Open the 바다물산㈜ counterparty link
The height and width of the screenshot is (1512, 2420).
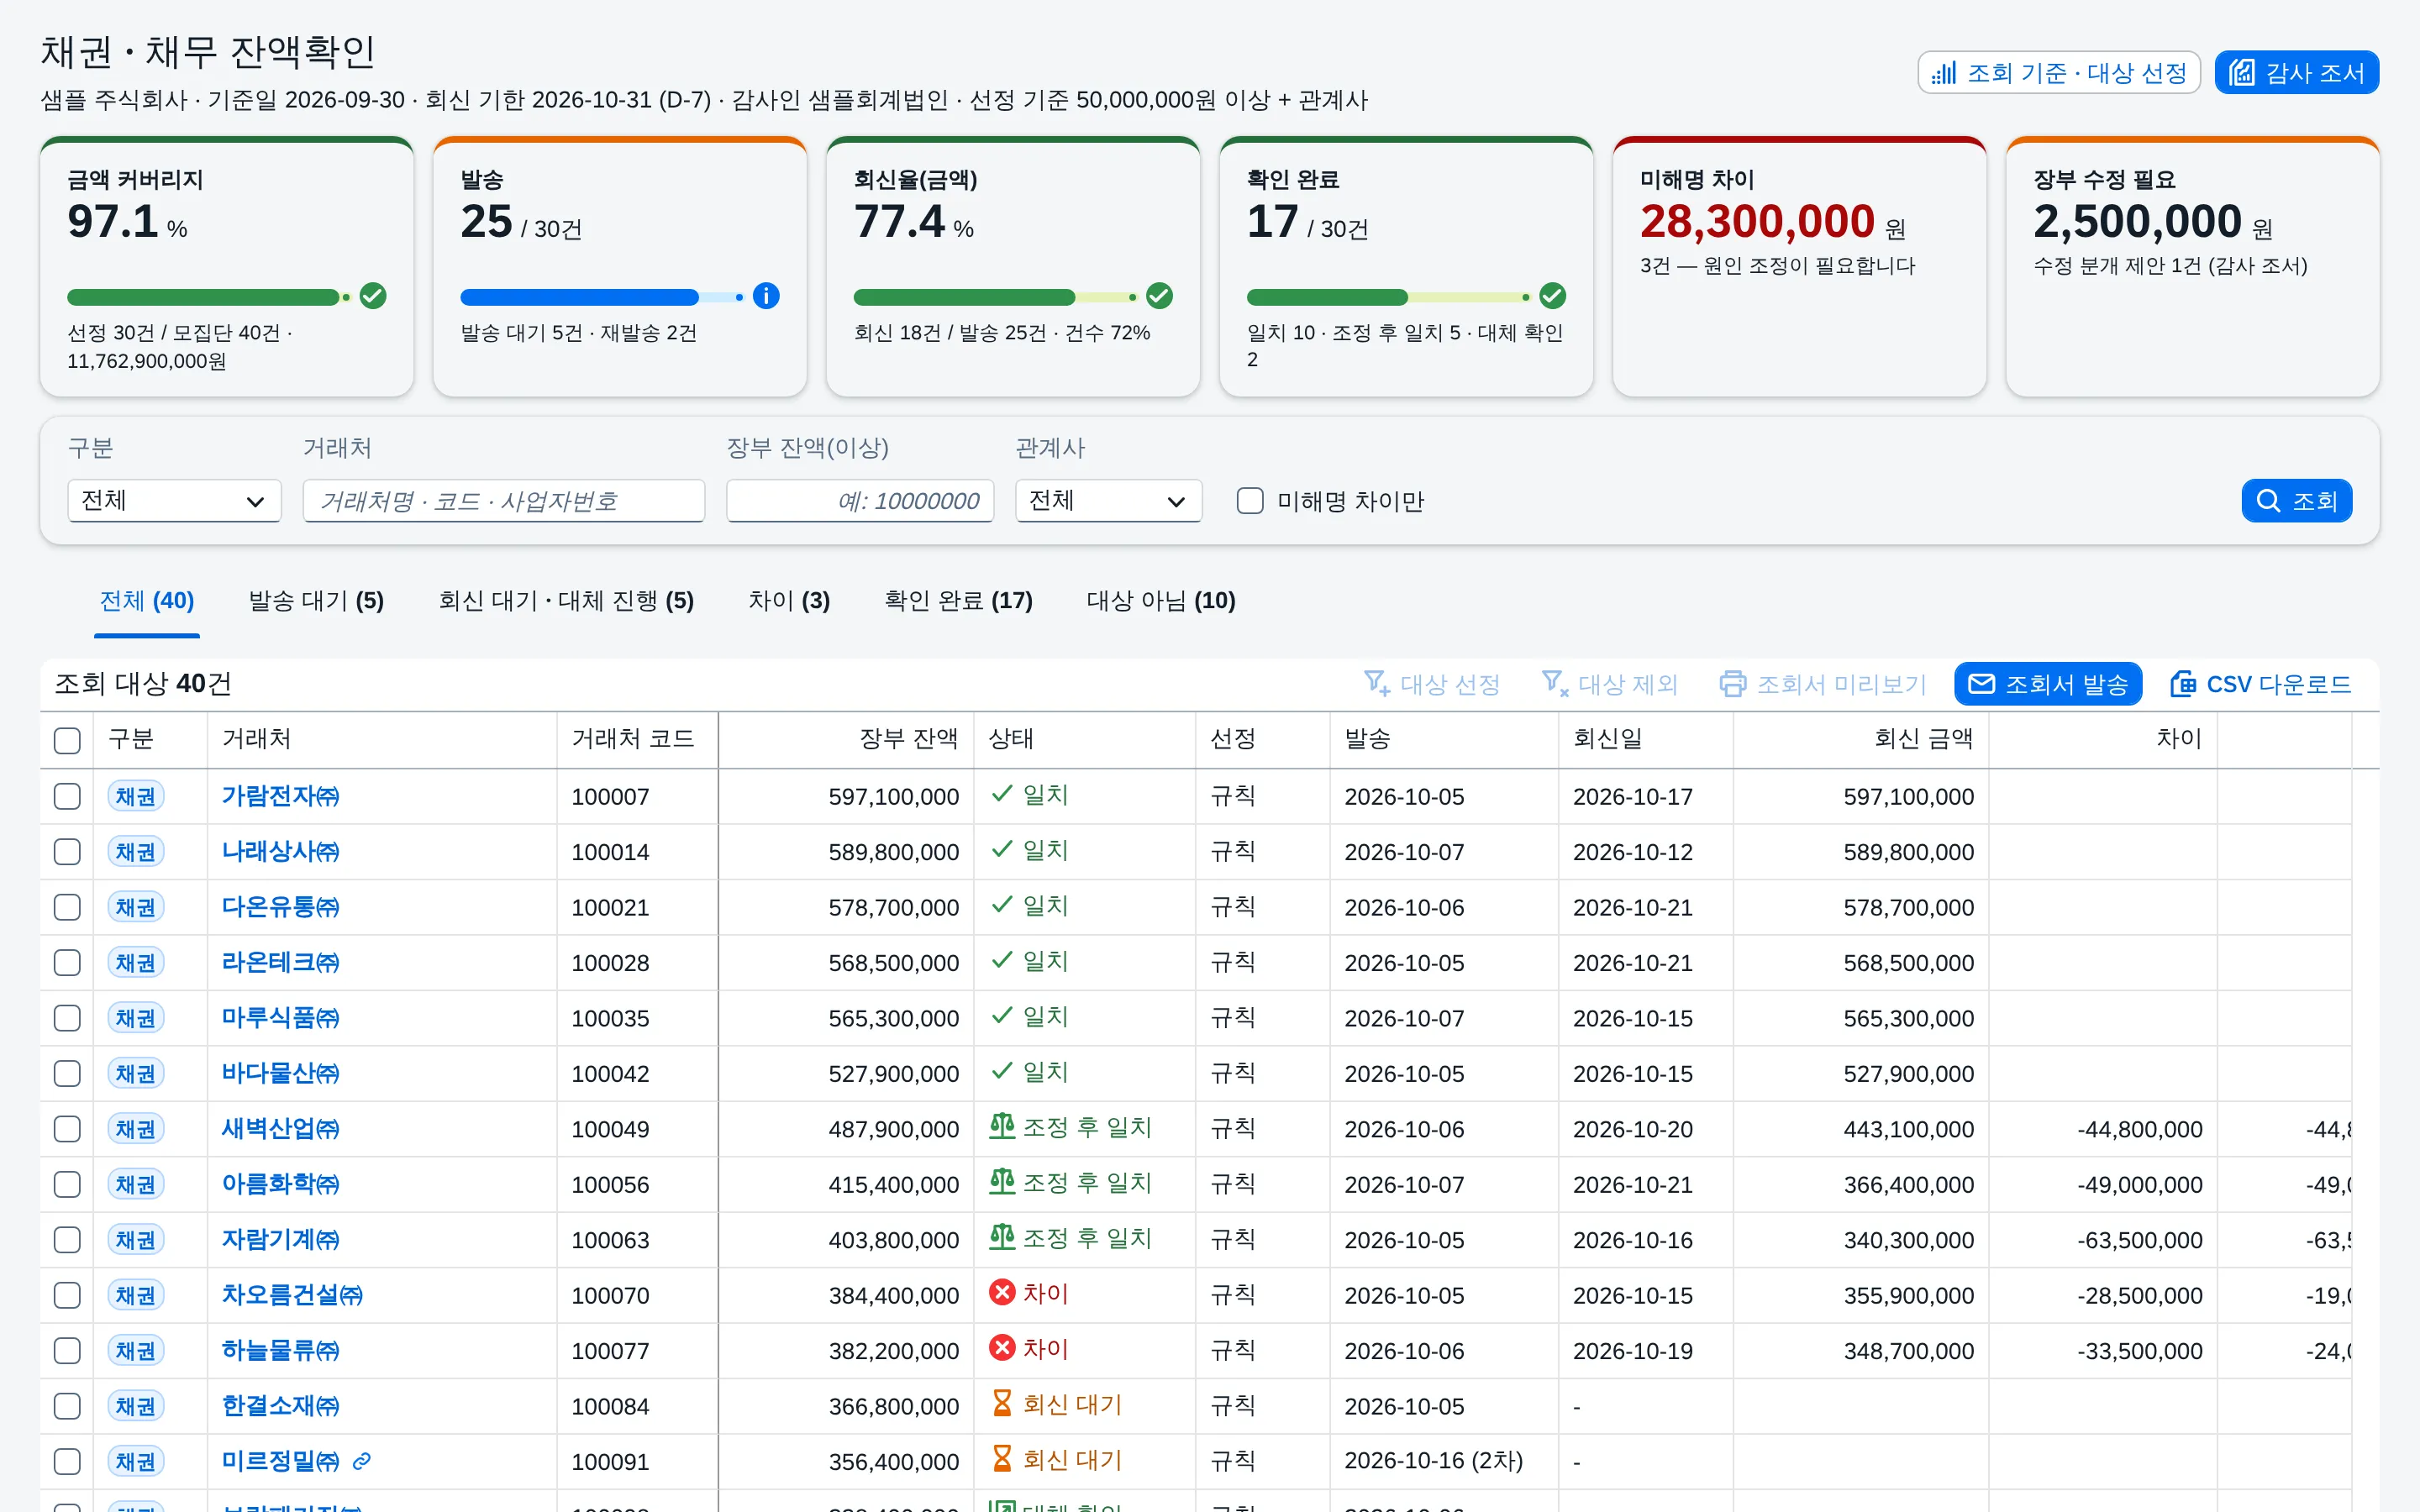[280, 1074]
